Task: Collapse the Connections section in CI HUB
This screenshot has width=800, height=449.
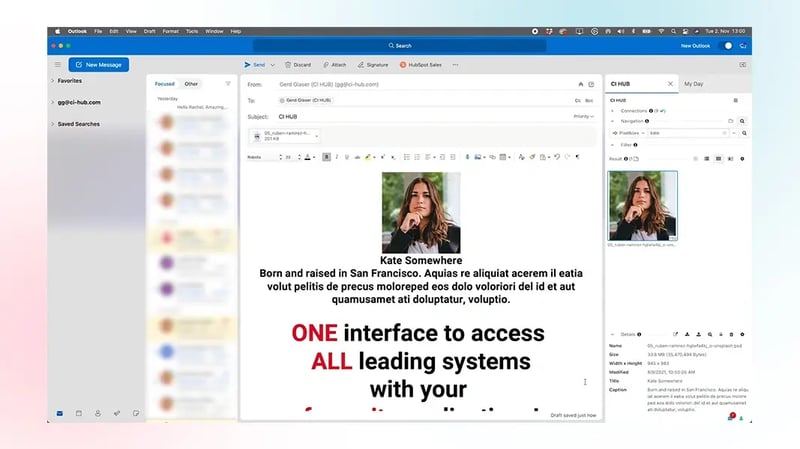Action: pyautogui.click(x=613, y=110)
